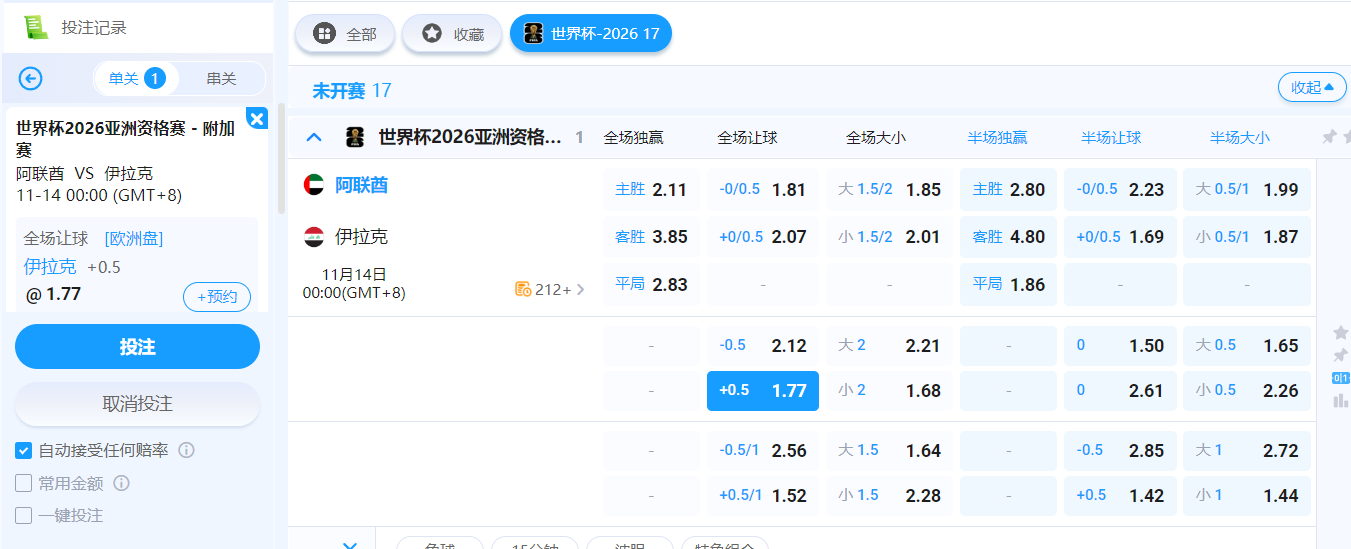The image size is (1351, 549).
Task: Select 大 2 at 2.21
Action: pyautogui.click(x=889, y=345)
